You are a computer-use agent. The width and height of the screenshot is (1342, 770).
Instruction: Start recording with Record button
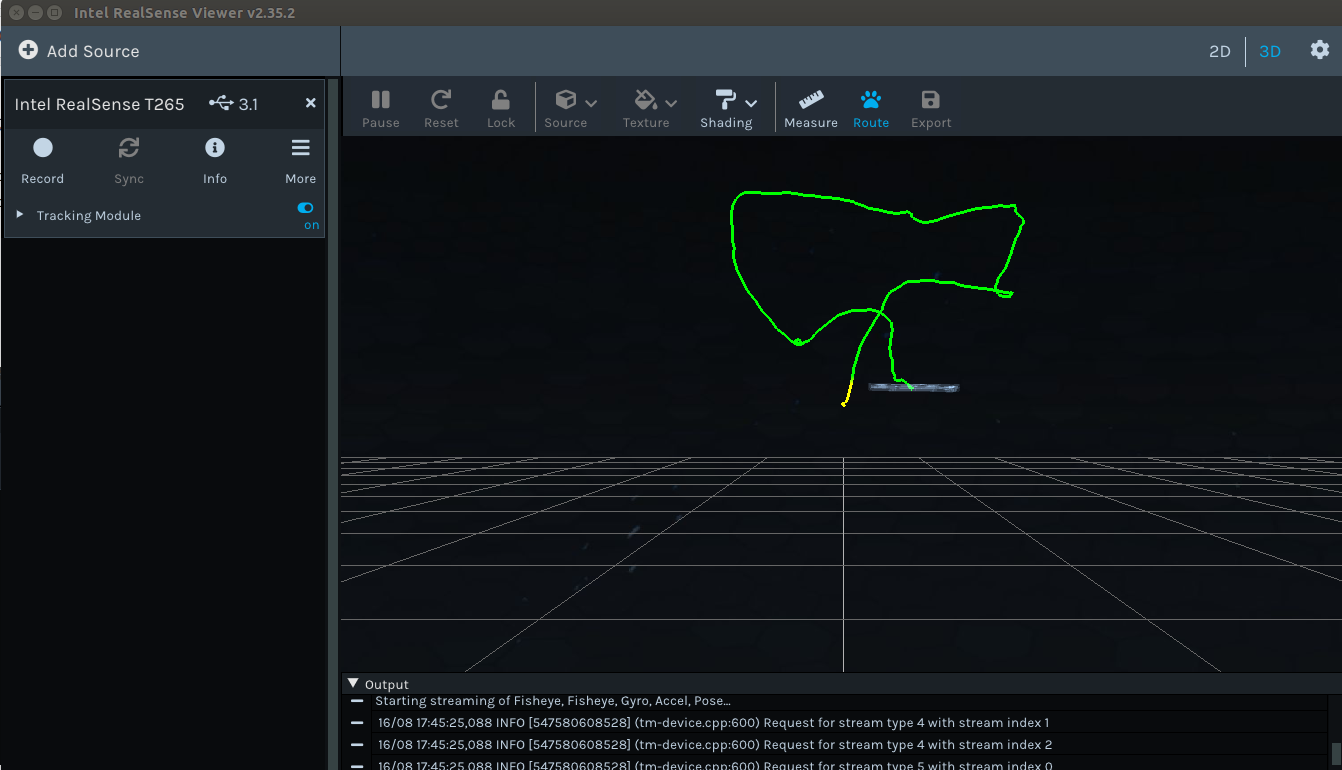tap(42, 160)
